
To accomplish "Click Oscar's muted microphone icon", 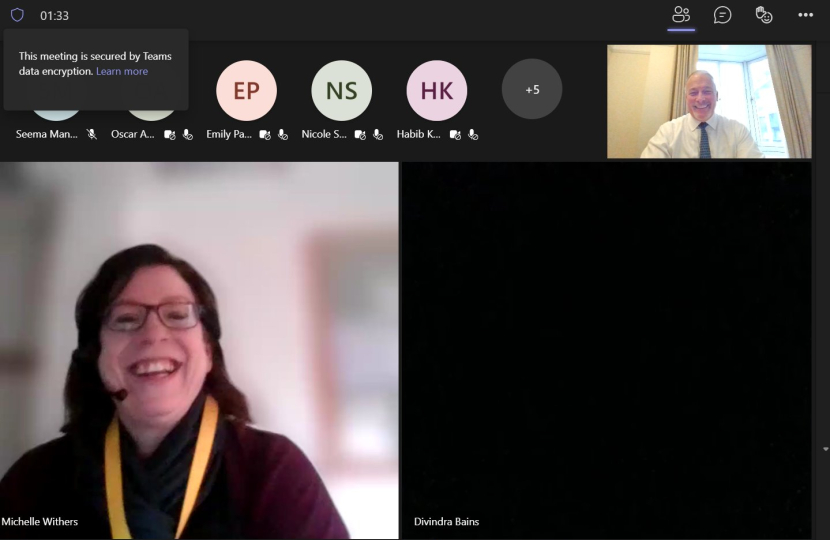I will (187, 134).
